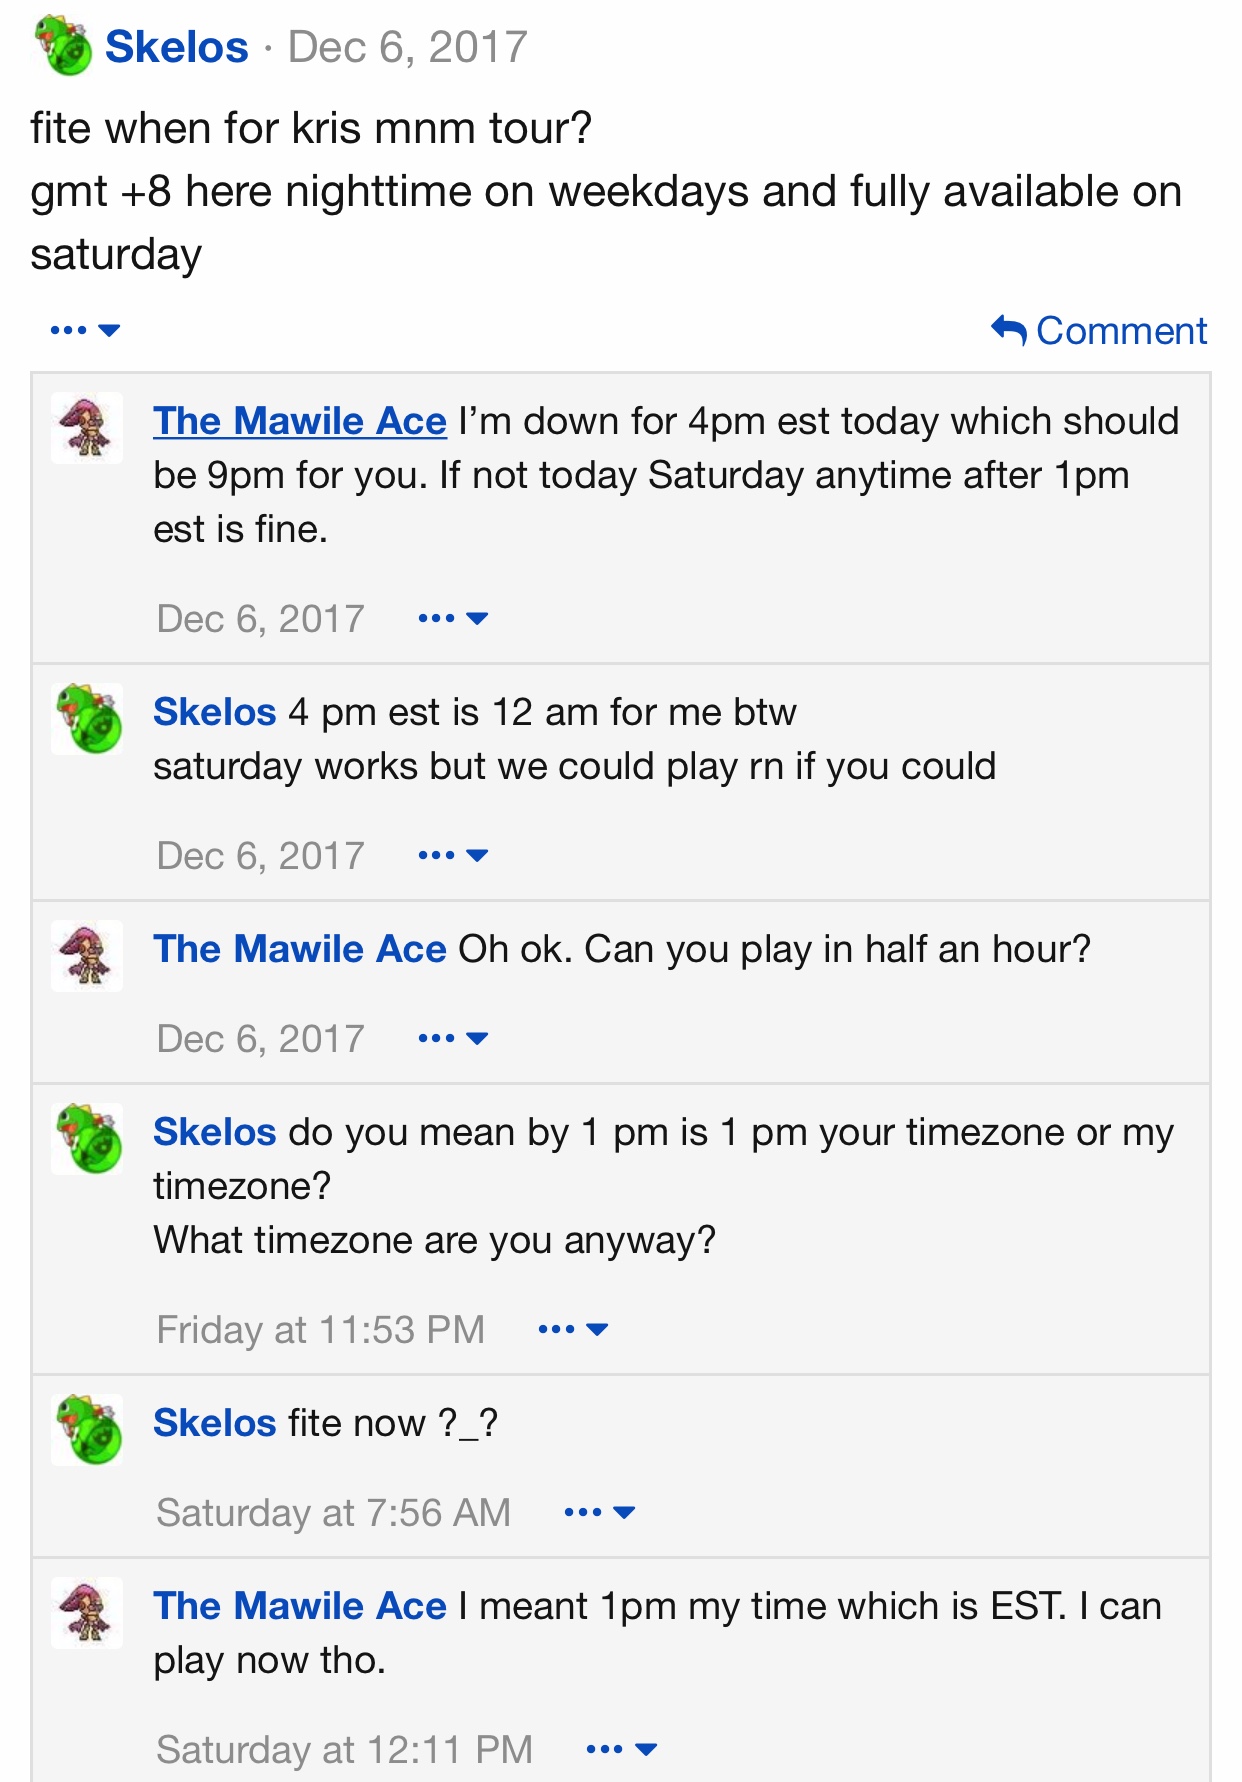This screenshot has width=1242, height=1782.
Task: Expand options beside Friday 11:53 PM
Action: click(573, 1329)
